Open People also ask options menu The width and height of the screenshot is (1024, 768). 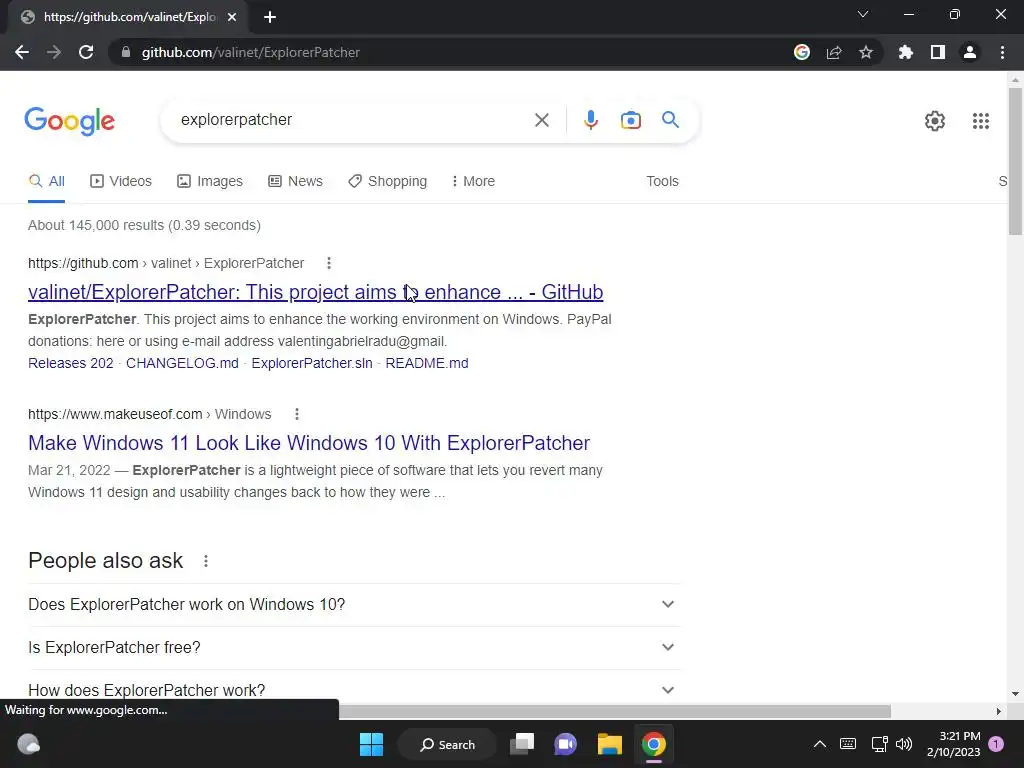click(206, 561)
